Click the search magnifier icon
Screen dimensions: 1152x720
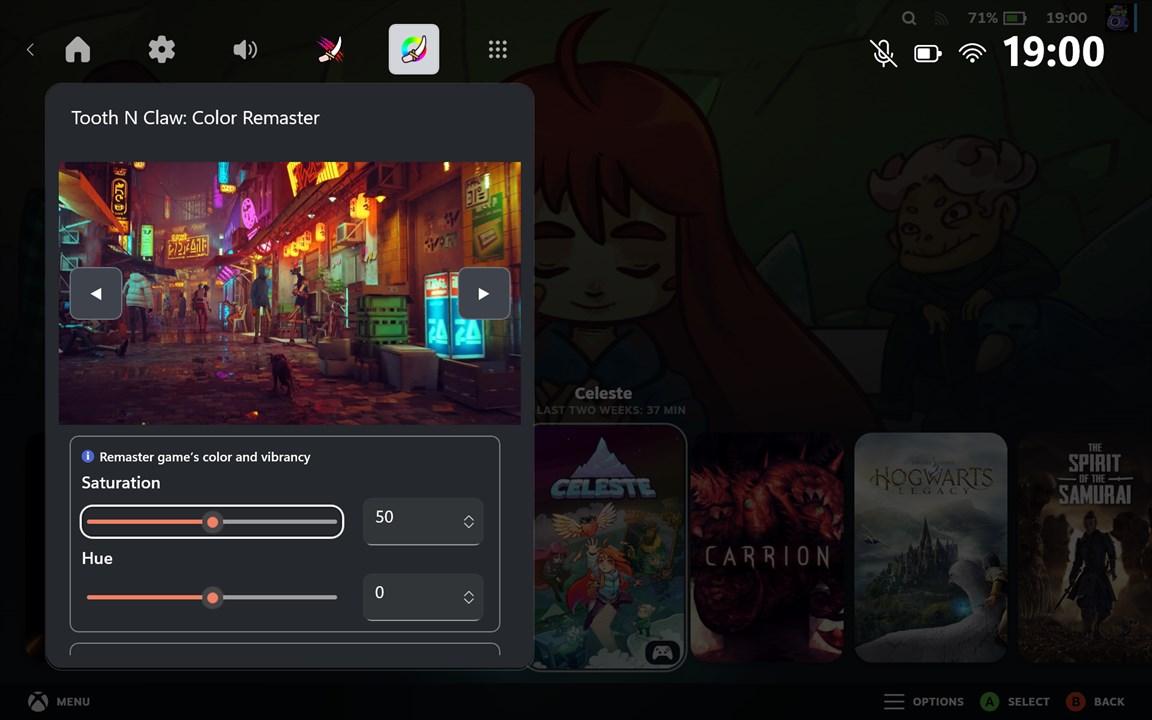pos(909,18)
